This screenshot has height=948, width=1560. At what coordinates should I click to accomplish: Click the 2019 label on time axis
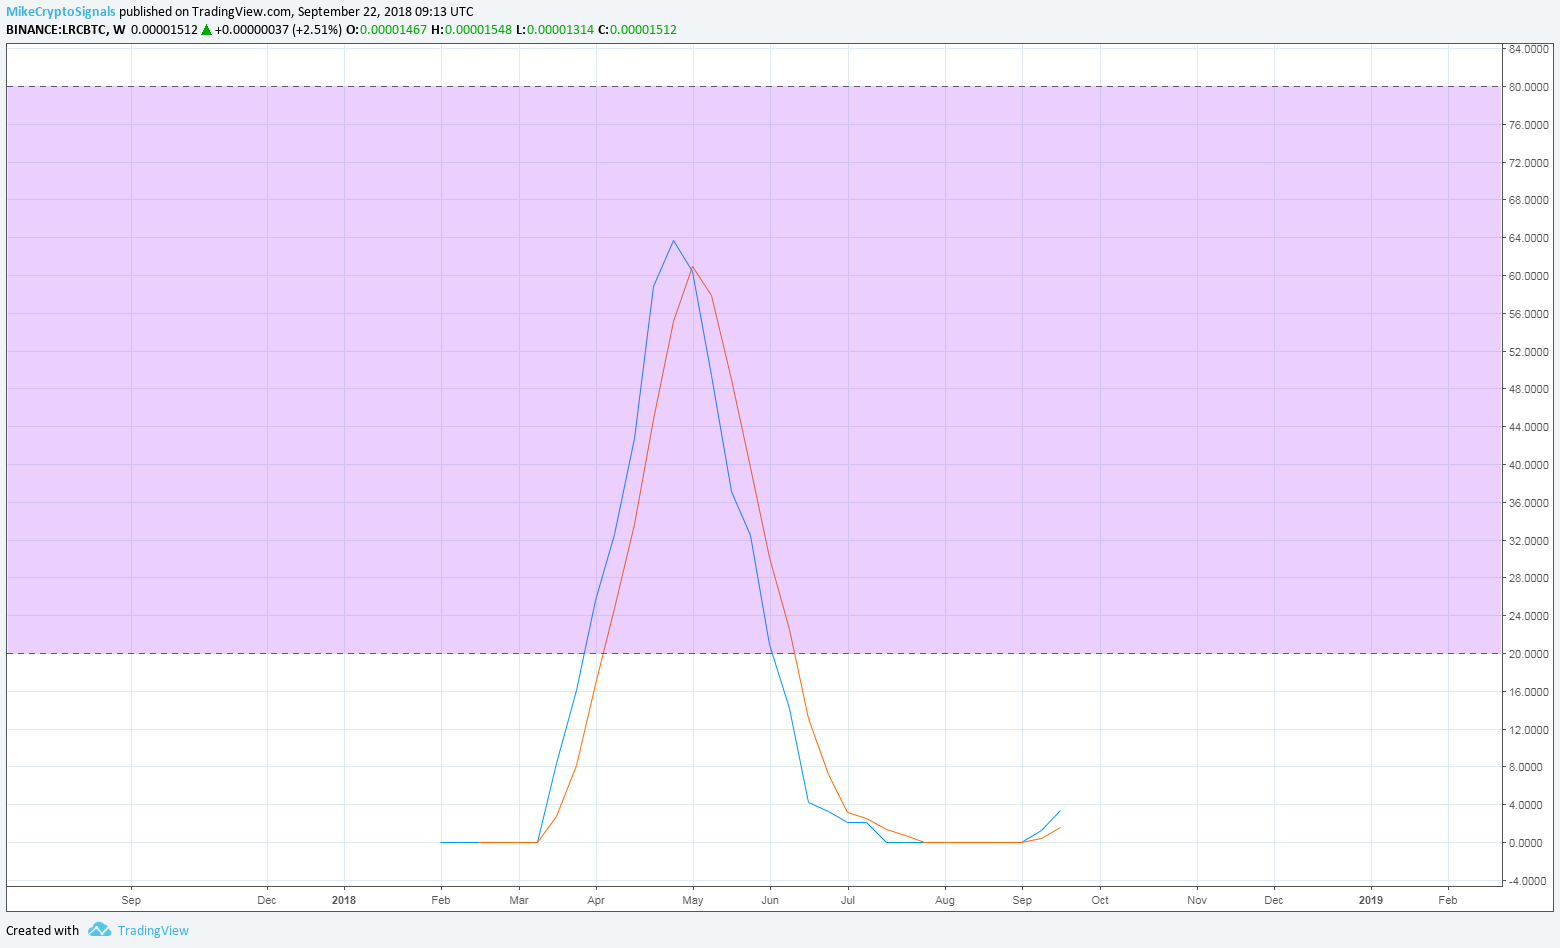click(x=1371, y=900)
